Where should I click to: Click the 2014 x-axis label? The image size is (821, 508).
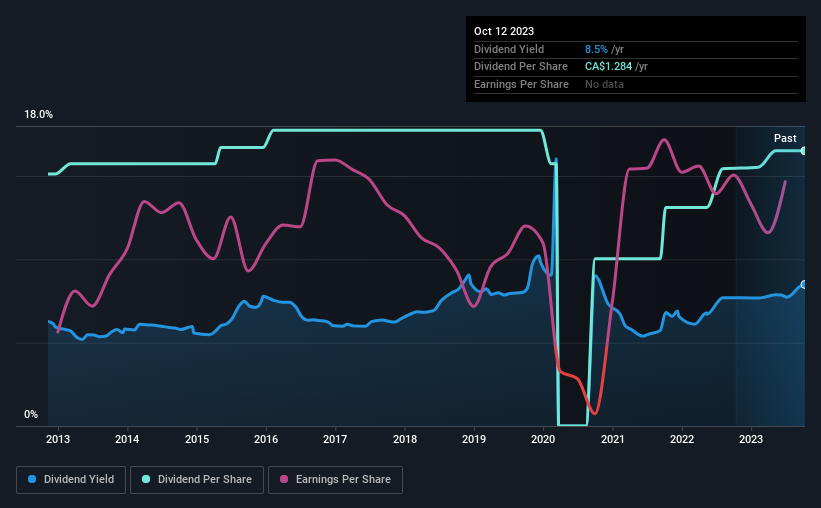point(127,439)
